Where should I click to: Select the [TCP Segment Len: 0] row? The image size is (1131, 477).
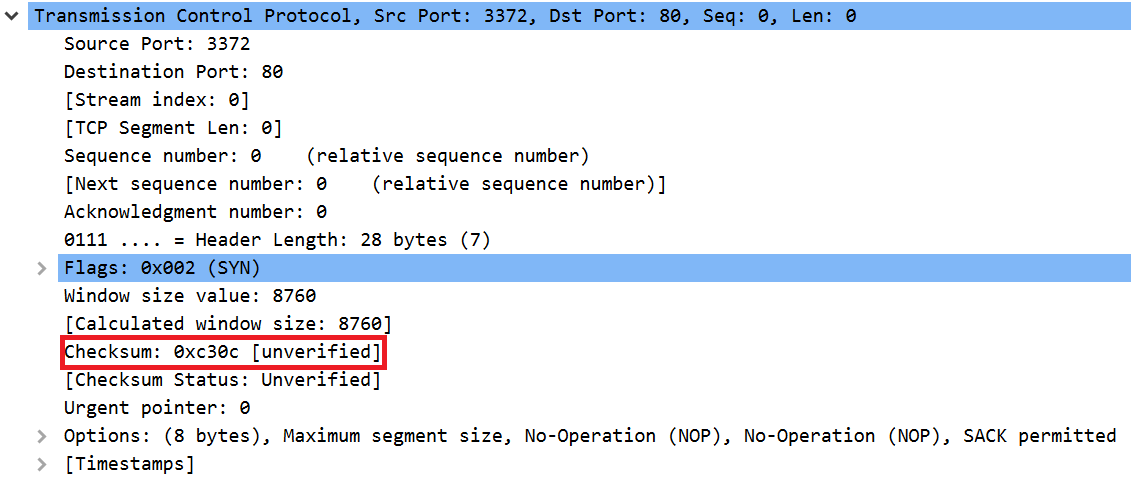click(173, 128)
